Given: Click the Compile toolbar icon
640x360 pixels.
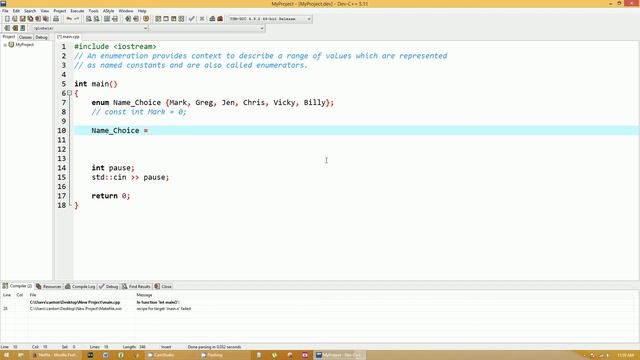Looking at the screenshot, I should (158, 19).
